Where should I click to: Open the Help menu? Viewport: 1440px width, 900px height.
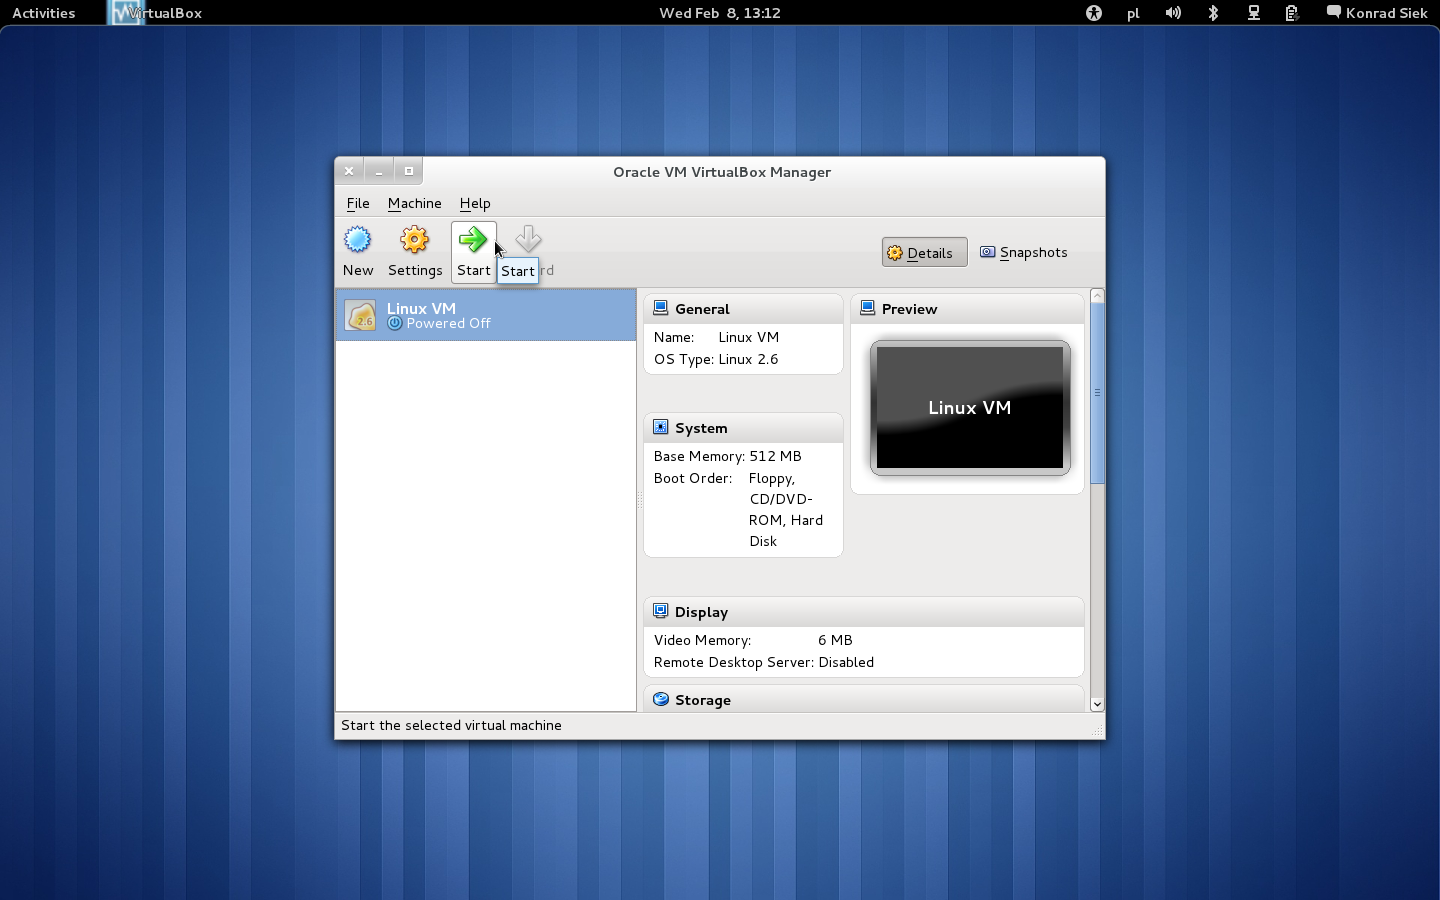point(475,203)
